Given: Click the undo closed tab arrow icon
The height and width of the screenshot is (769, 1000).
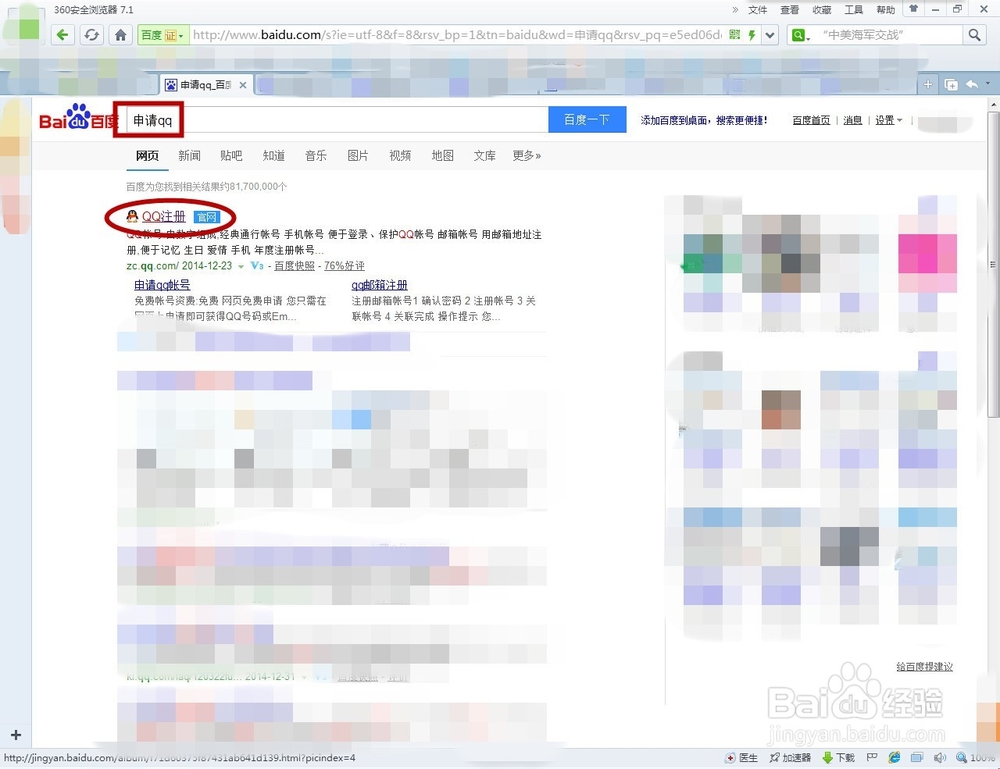Looking at the screenshot, I should click(972, 84).
